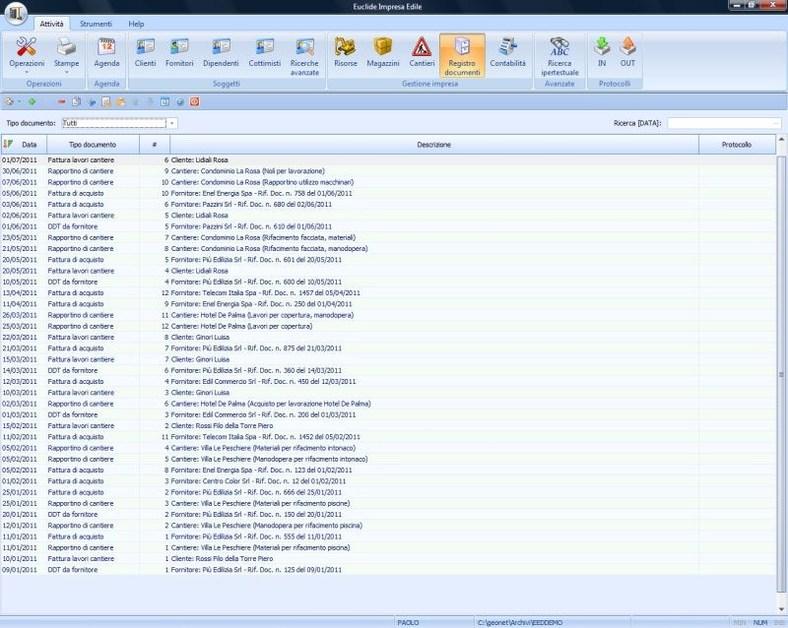Image resolution: width=788 pixels, height=628 pixels.
Task: Expand the Operazioni dropdown menu
Action: tap(27, 71)
